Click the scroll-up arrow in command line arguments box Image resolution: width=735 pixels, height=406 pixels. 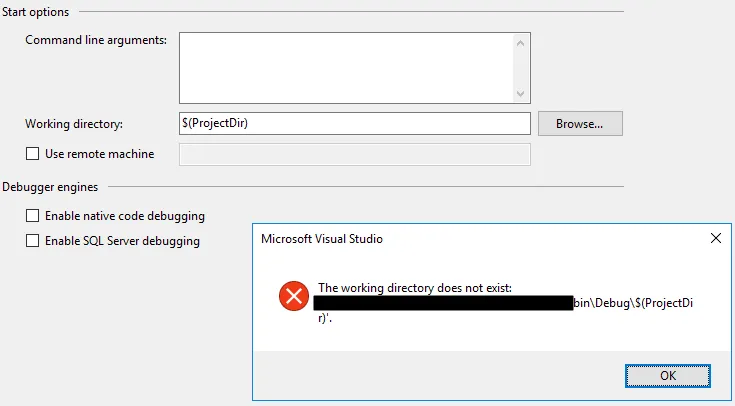[x=520, y=43]
